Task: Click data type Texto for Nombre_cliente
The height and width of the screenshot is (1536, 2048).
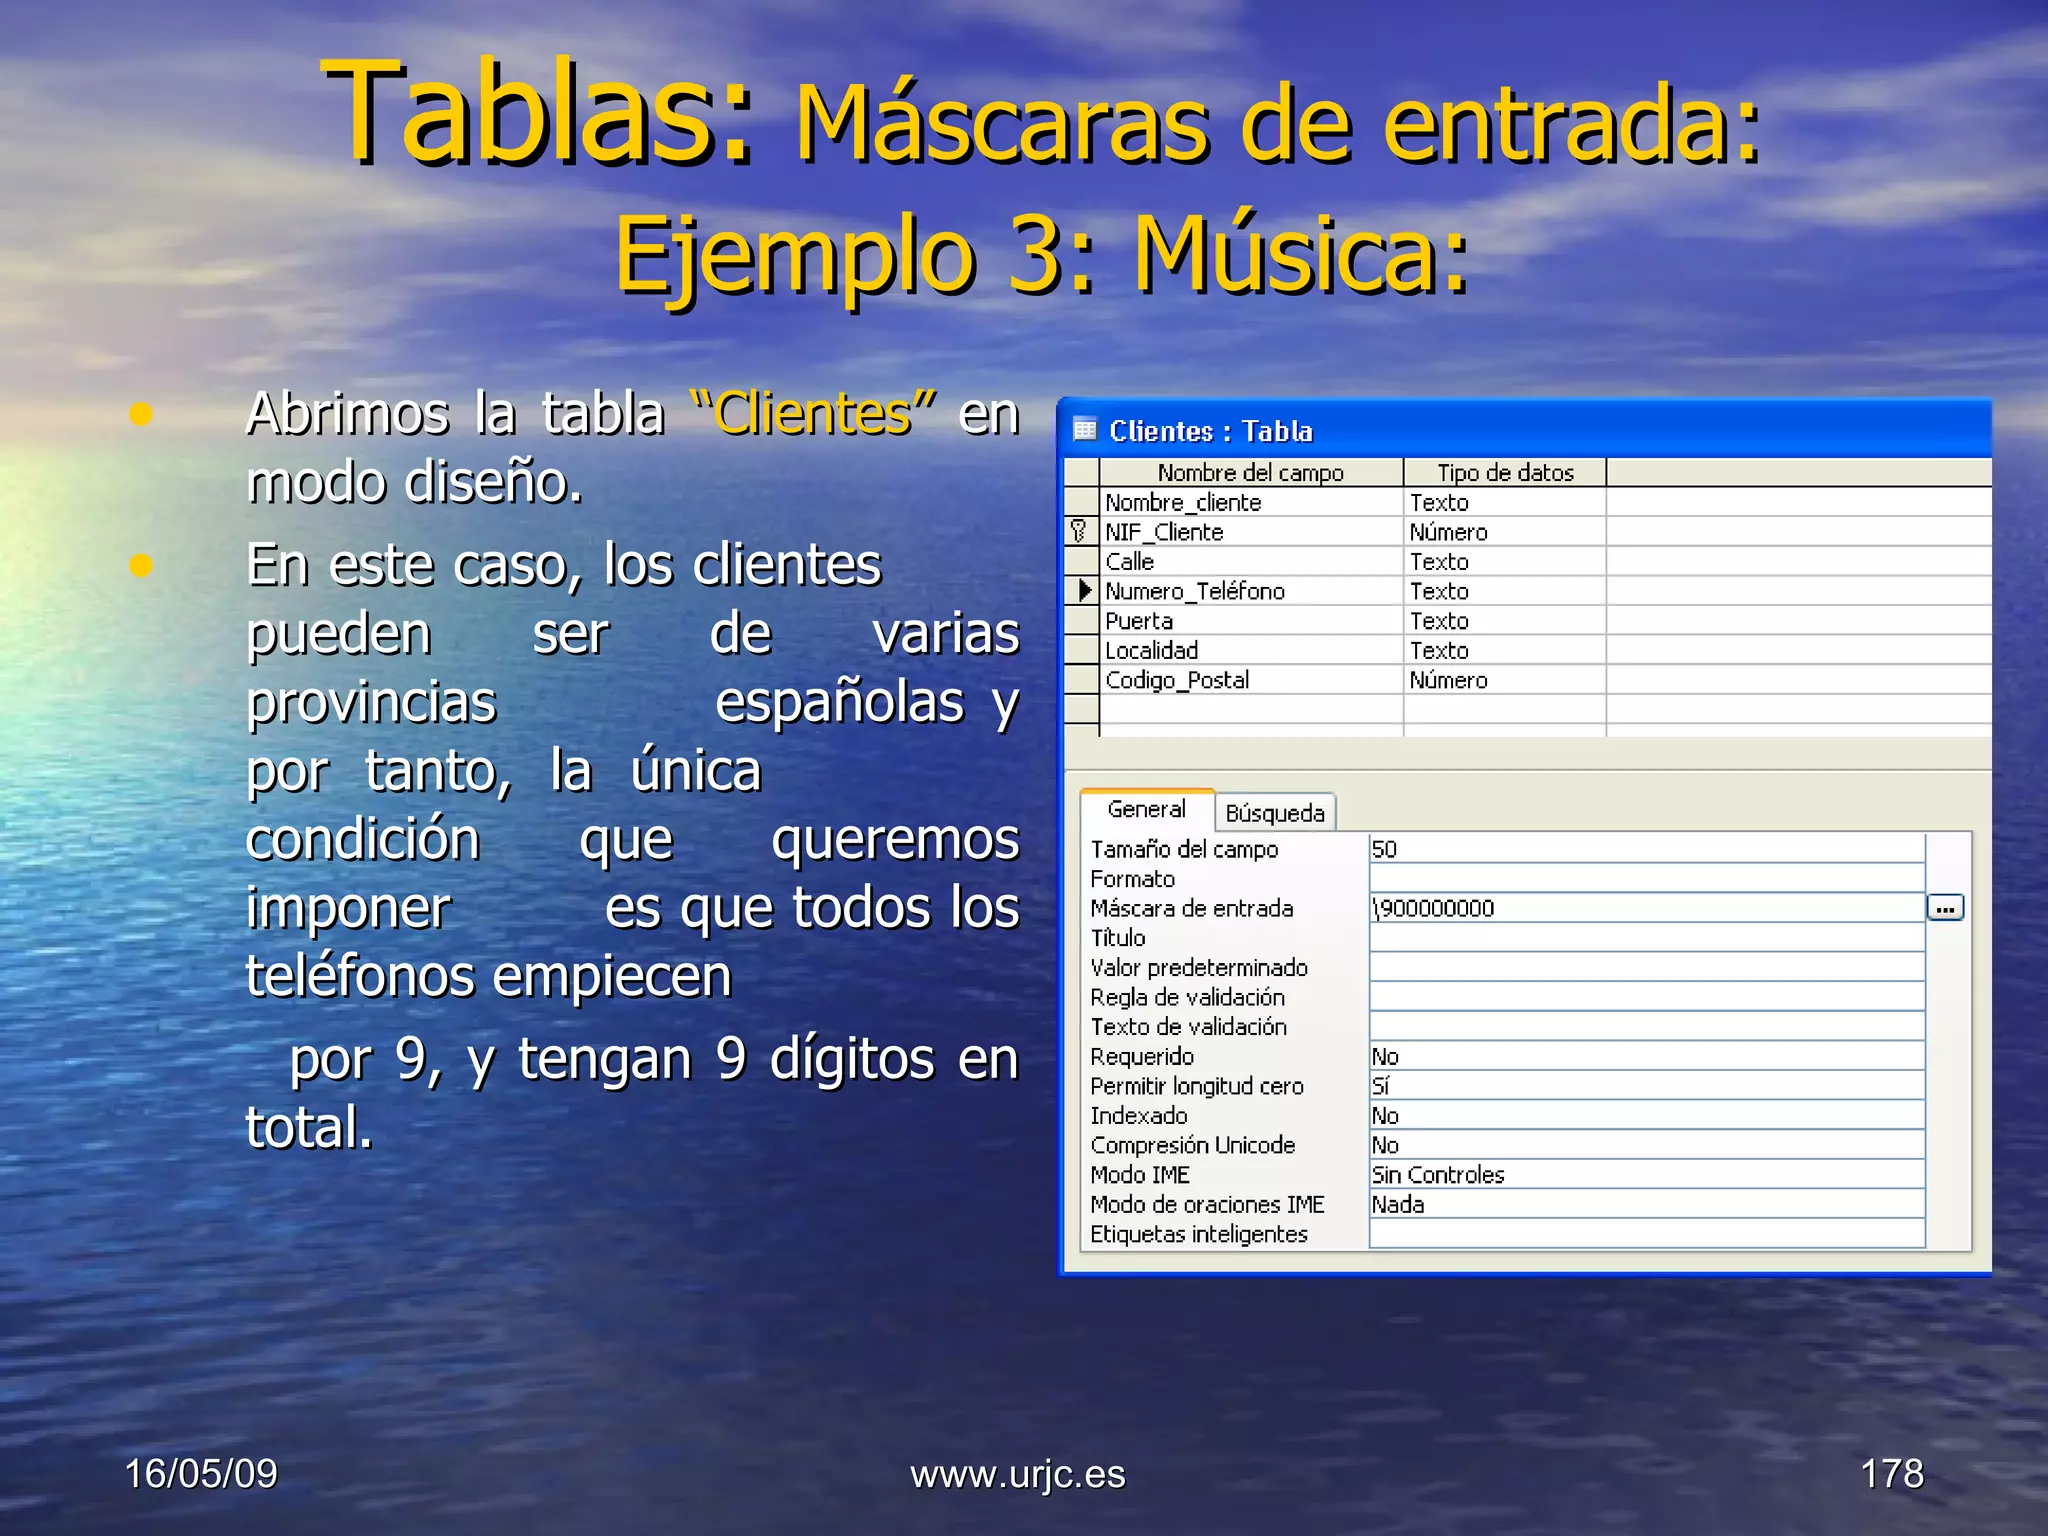Action: point(1505,502)
